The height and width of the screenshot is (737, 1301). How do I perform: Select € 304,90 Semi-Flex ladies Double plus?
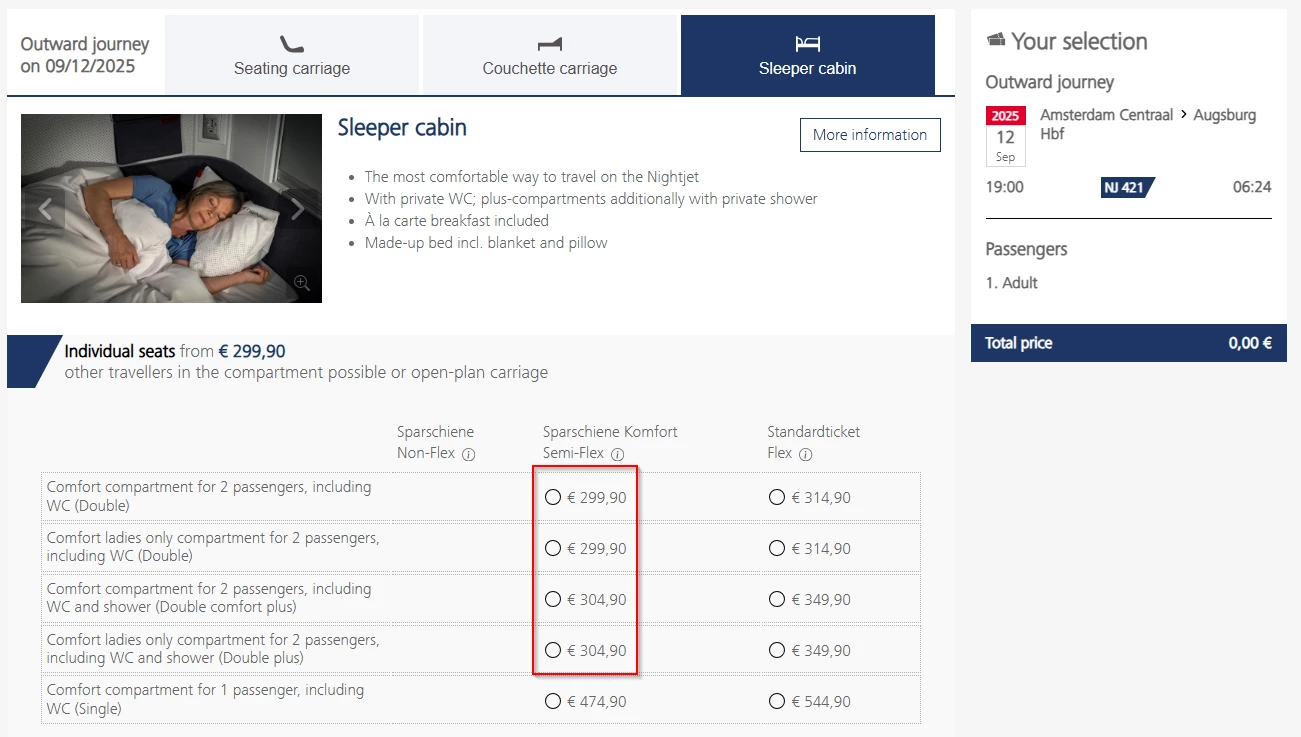pos(553,650)
